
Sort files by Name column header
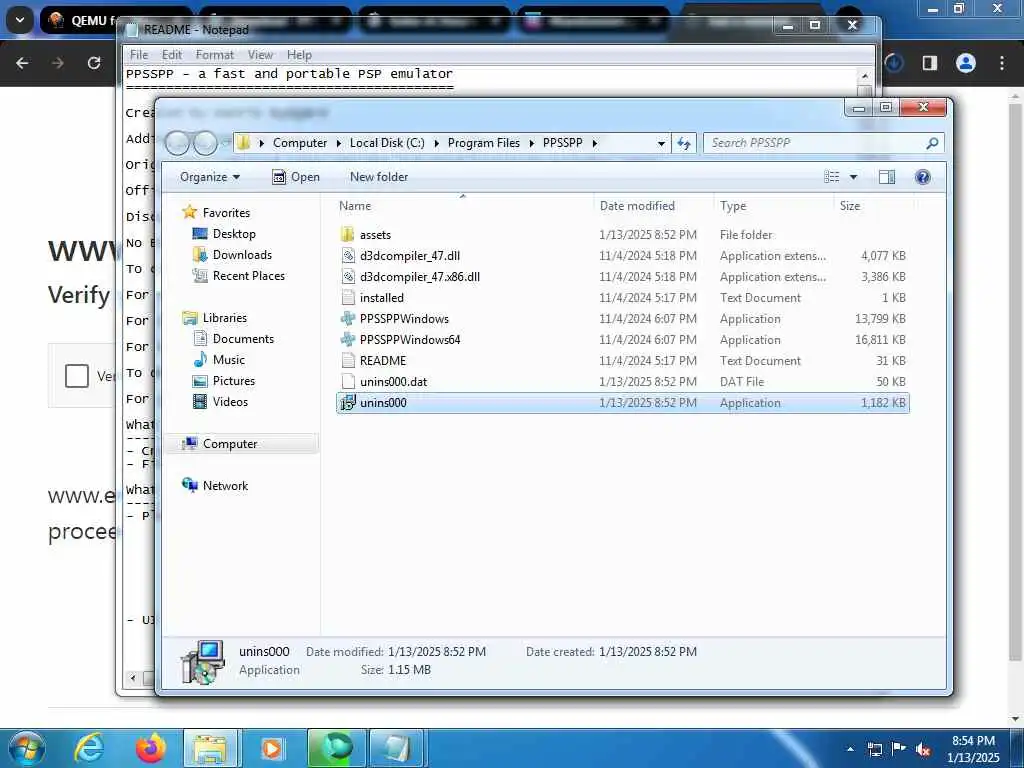tap(463, 206)
